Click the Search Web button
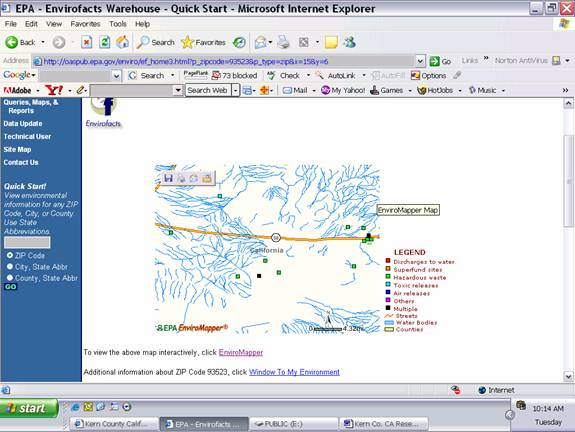The height and width of the screenshot is (432, 575). pos(208,90)
